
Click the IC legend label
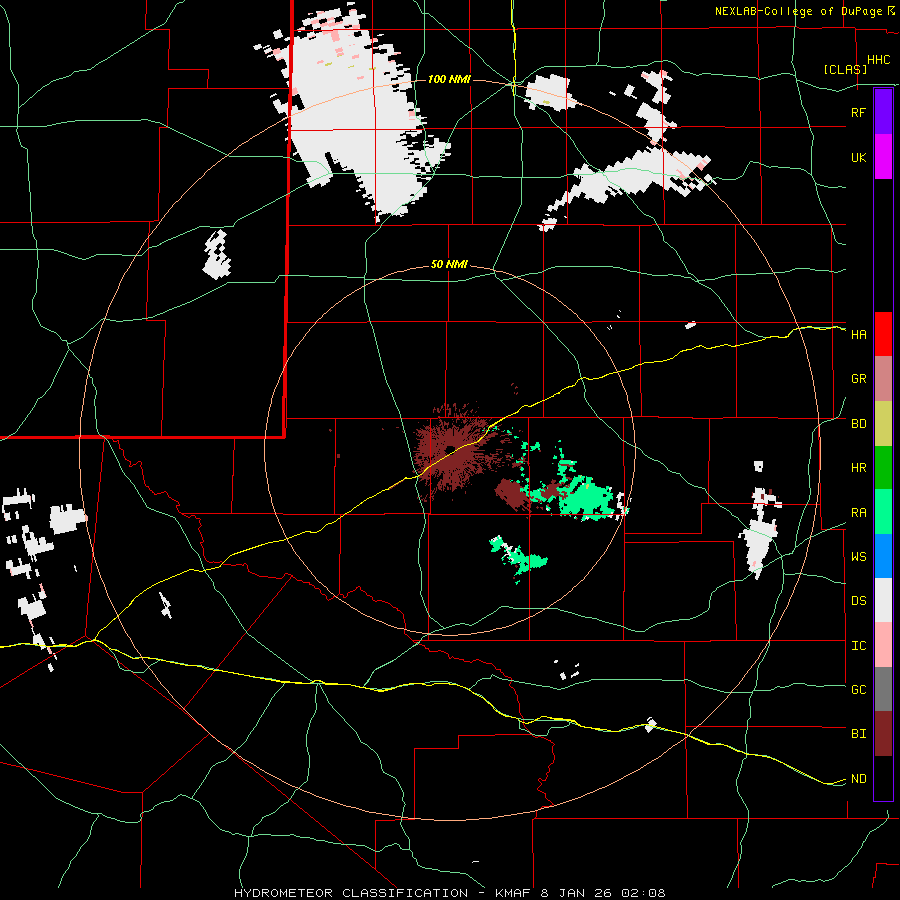tap(858, 646)
